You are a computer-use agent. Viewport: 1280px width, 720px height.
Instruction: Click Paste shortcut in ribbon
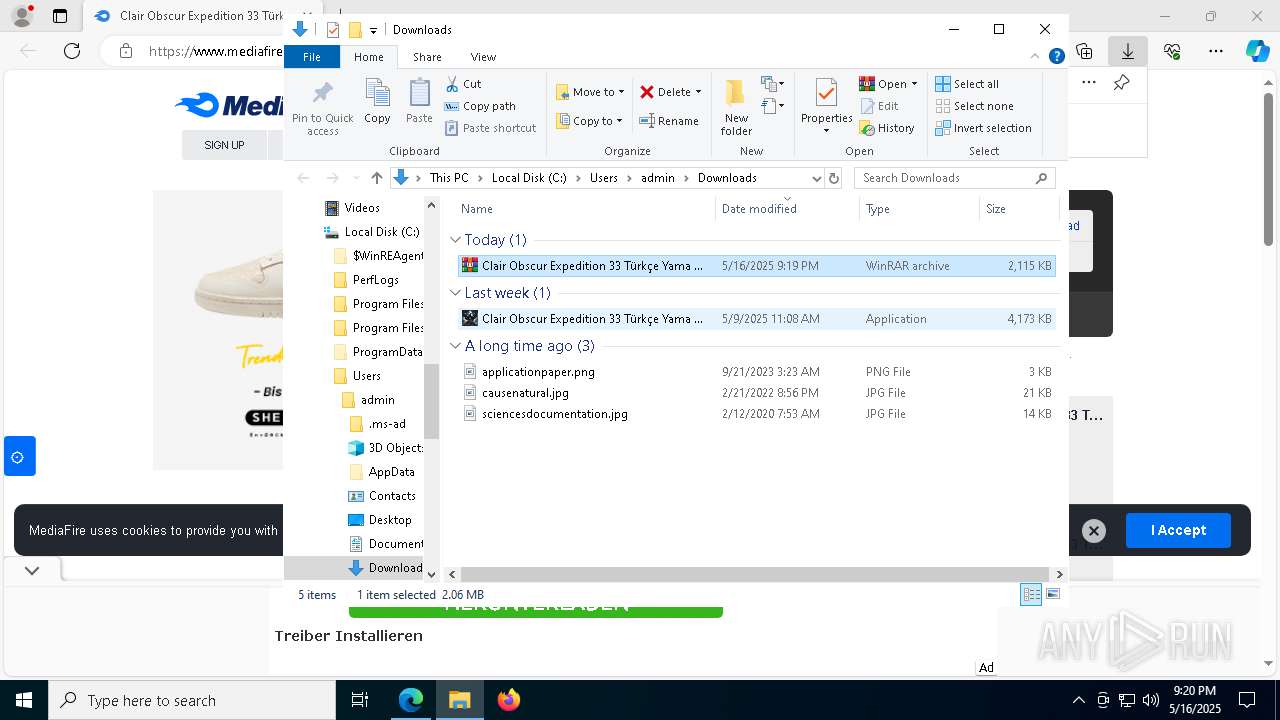click(x=490, y=128)
